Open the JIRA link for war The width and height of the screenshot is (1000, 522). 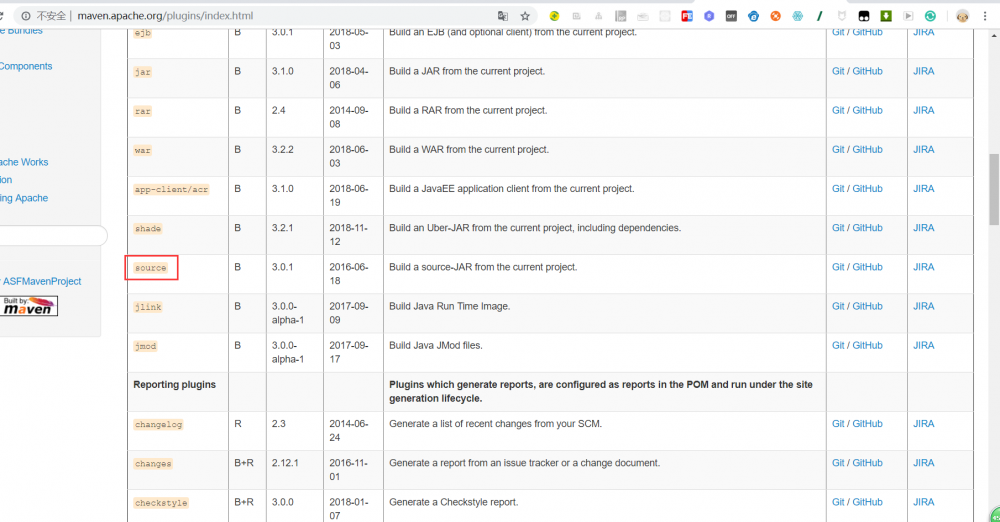click(923, 149)
